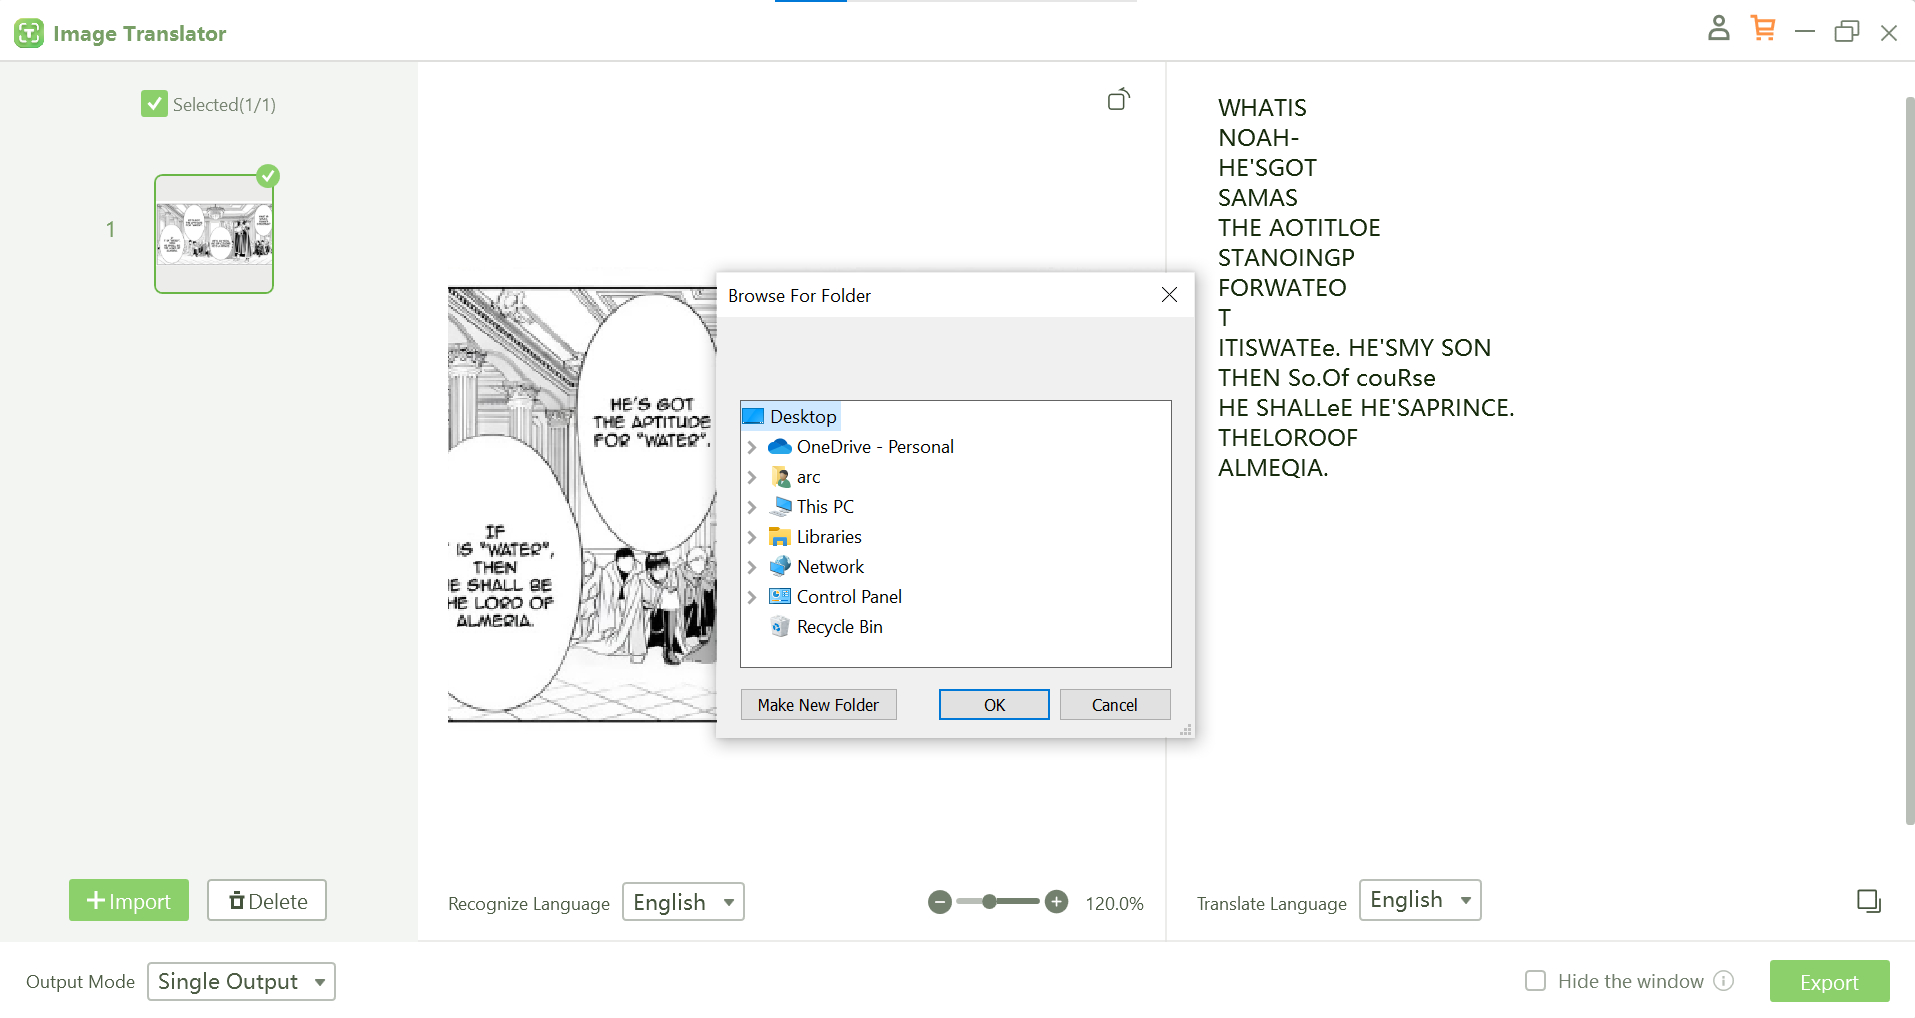Open the Recognize Language dropdown
This screenshot has height=1018, width=1915.
(683, 901)
